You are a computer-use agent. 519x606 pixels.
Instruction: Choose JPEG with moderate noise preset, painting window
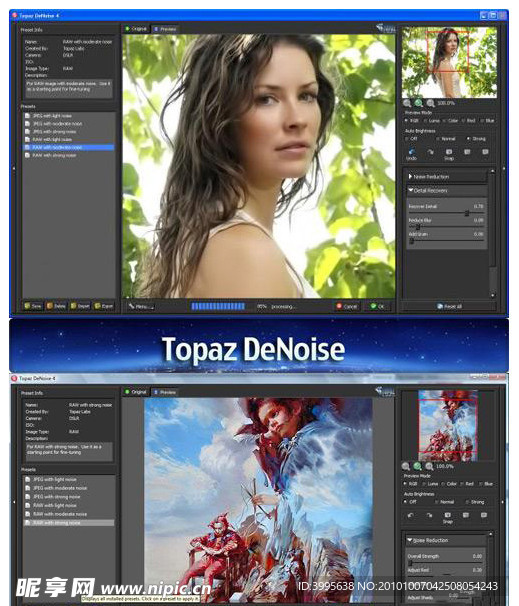click(x=69, y=488)
